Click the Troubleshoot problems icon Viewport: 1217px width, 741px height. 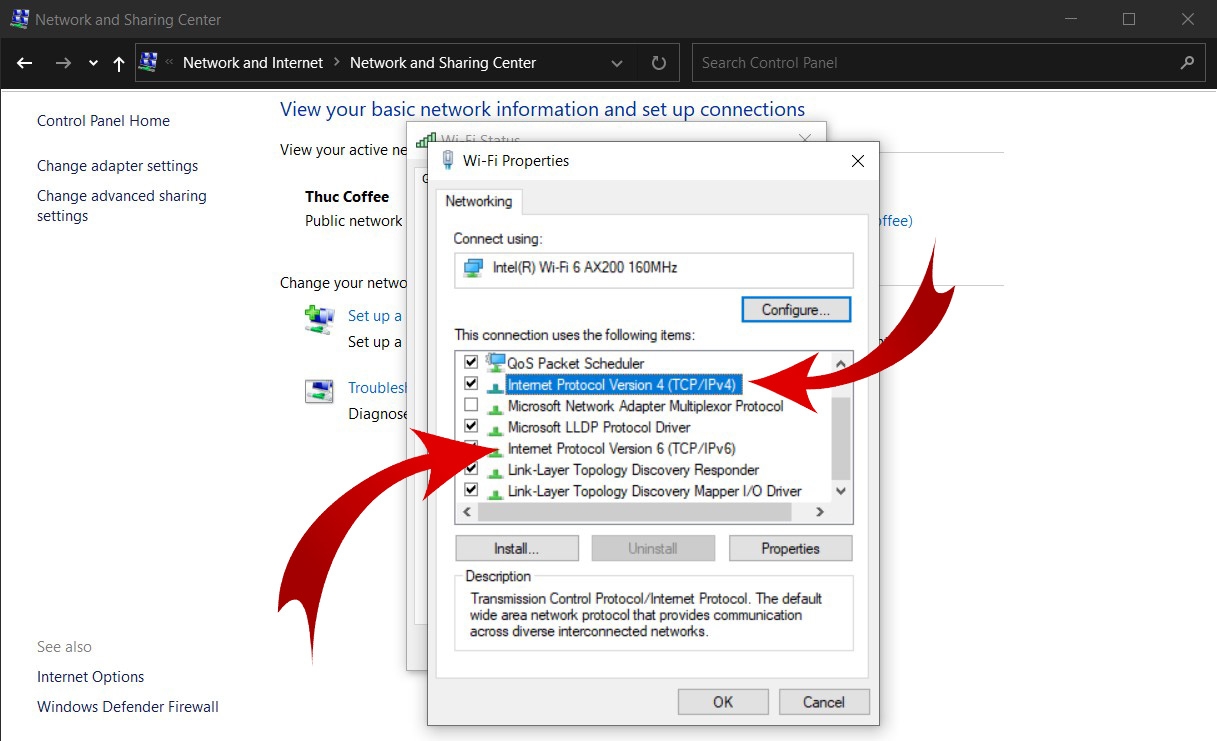[x=319, y=391]
